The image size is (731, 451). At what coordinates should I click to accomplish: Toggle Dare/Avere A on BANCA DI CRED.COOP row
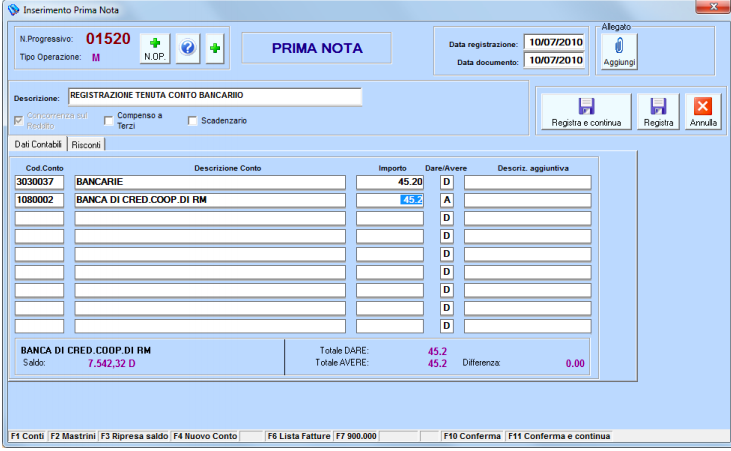coord(447,200)
